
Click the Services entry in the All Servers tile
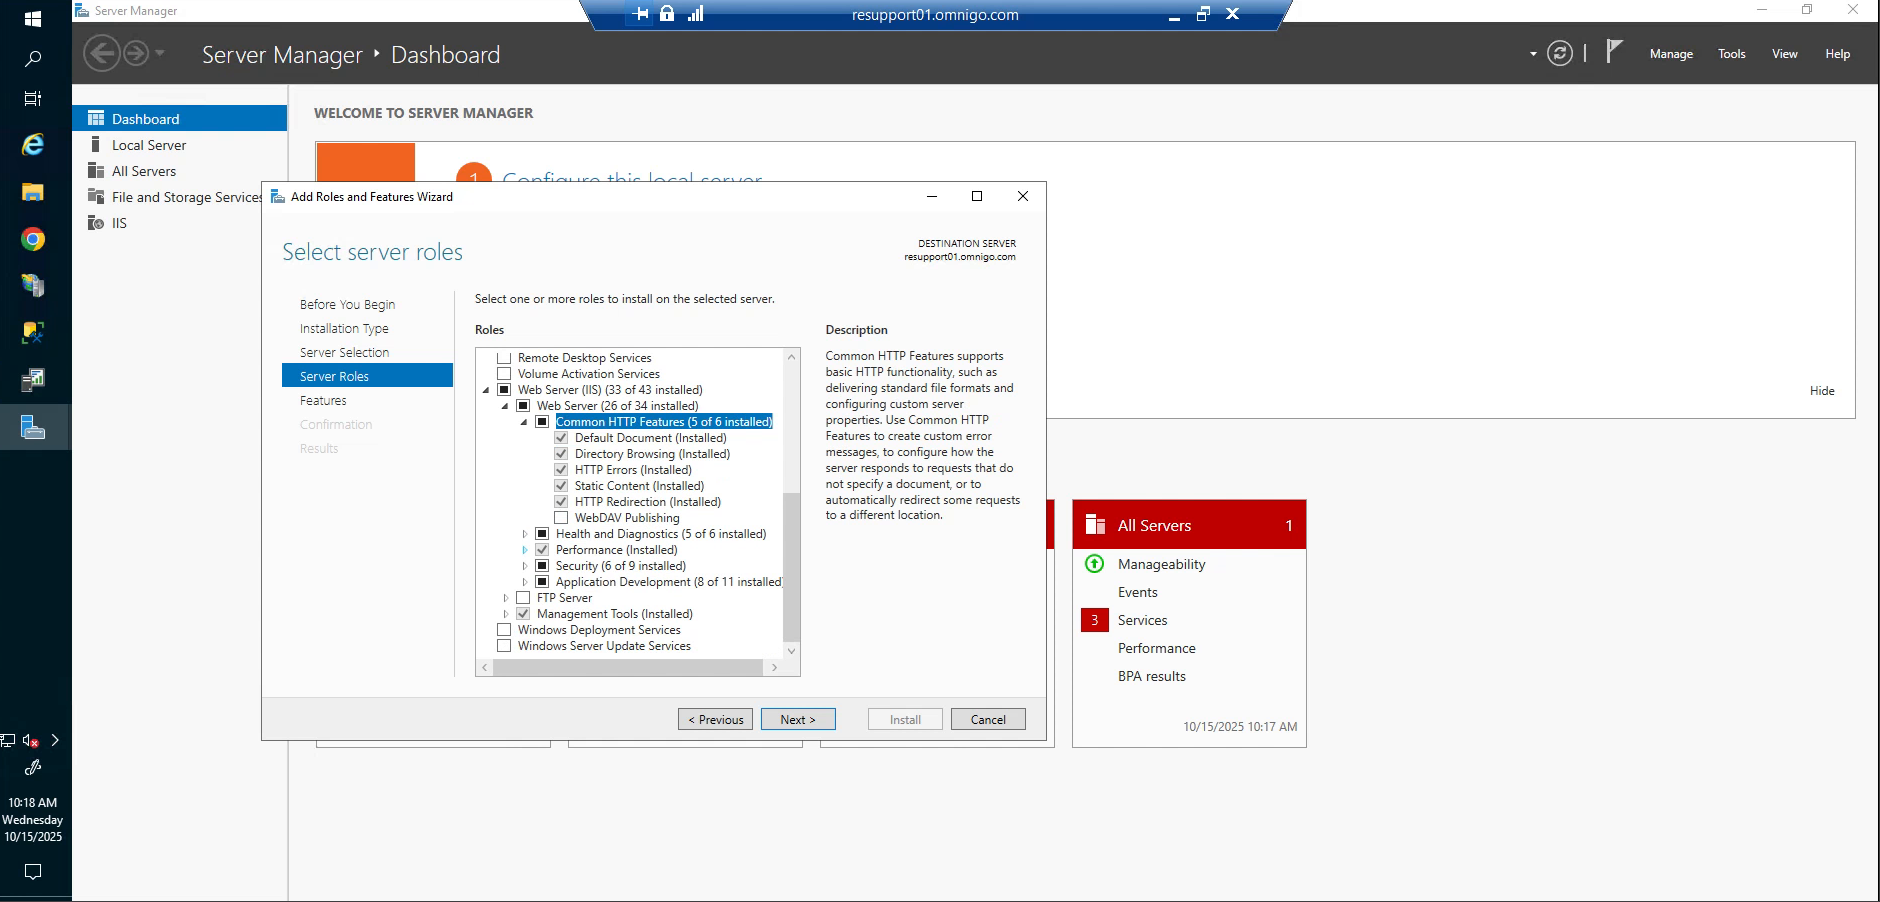(x=1142, y=620)
